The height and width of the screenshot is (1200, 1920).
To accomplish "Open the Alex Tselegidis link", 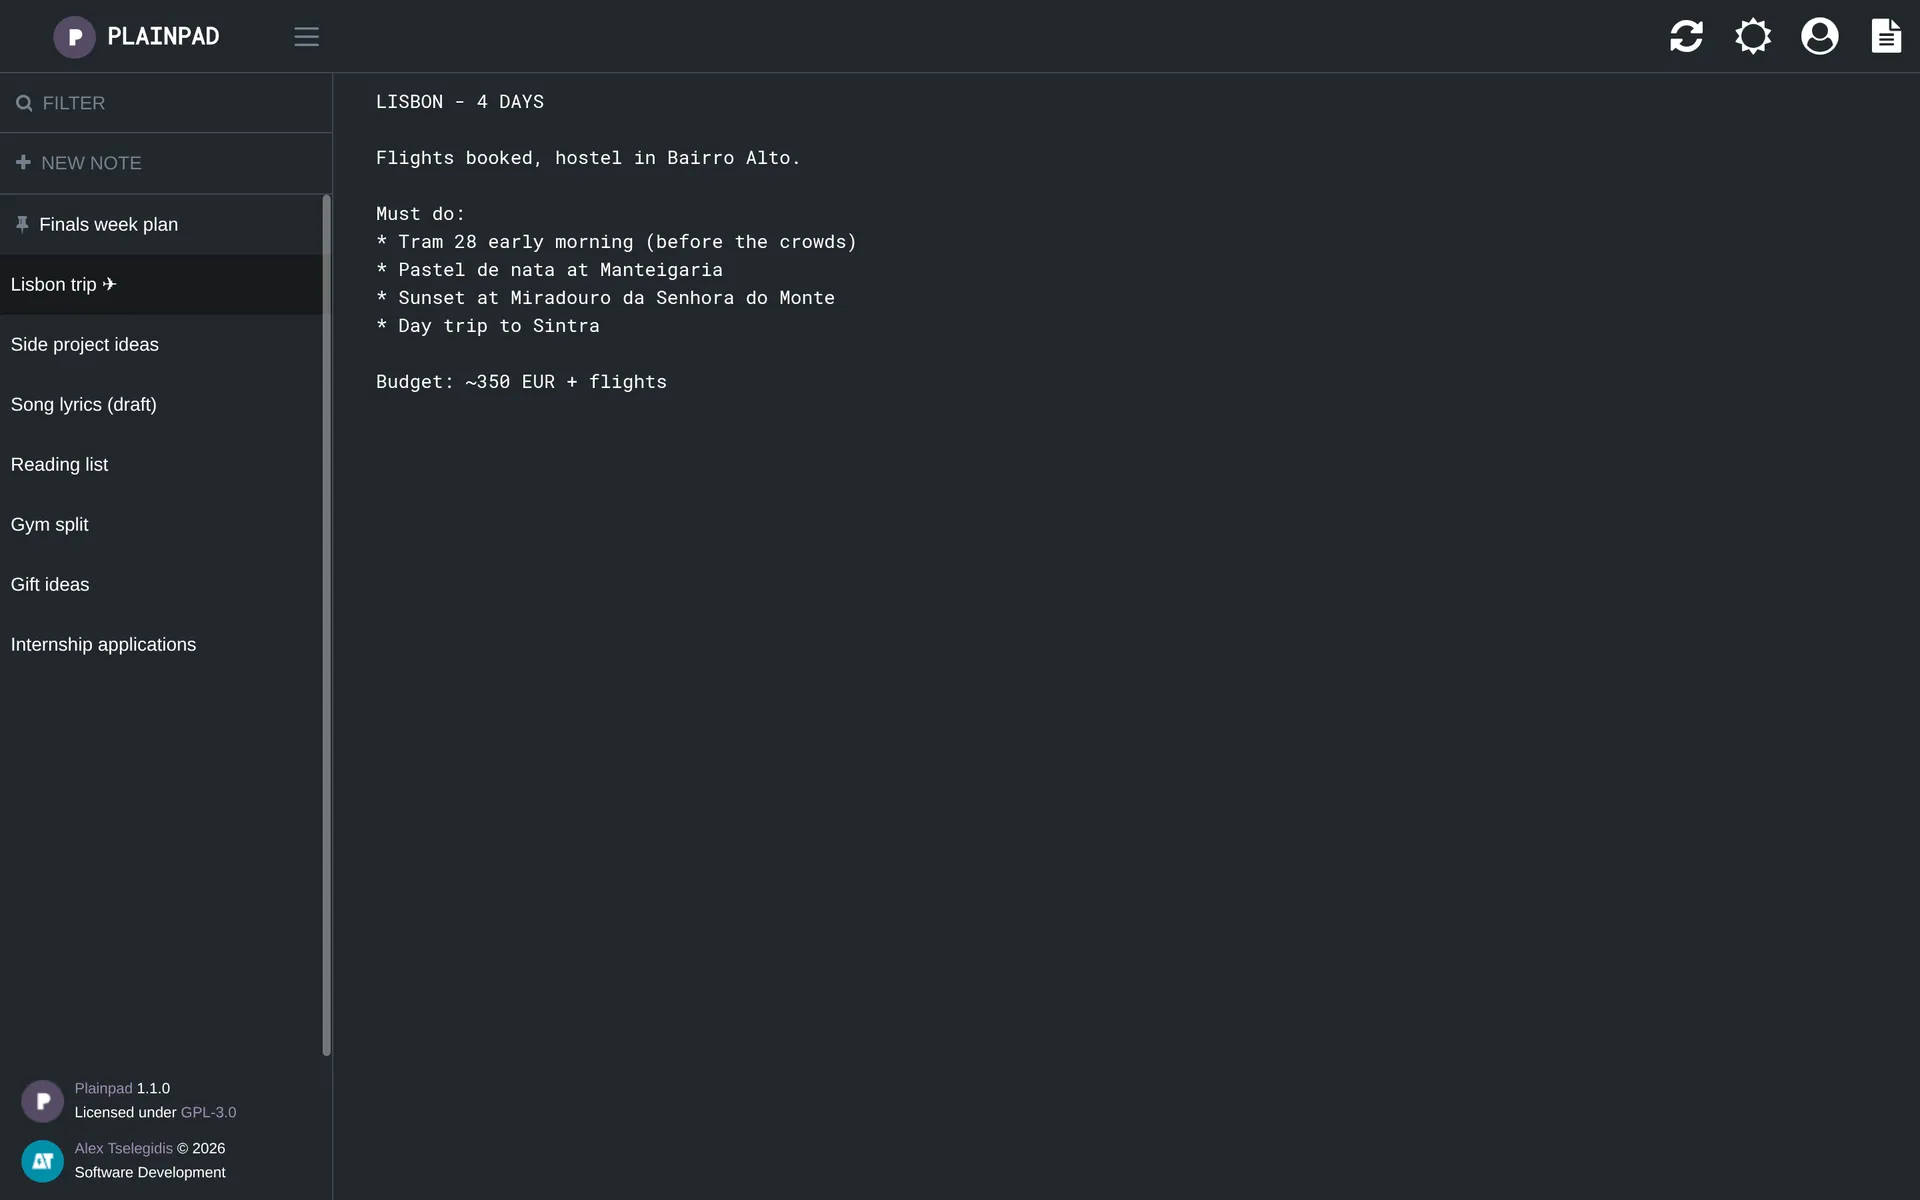I will point(123,1148).
